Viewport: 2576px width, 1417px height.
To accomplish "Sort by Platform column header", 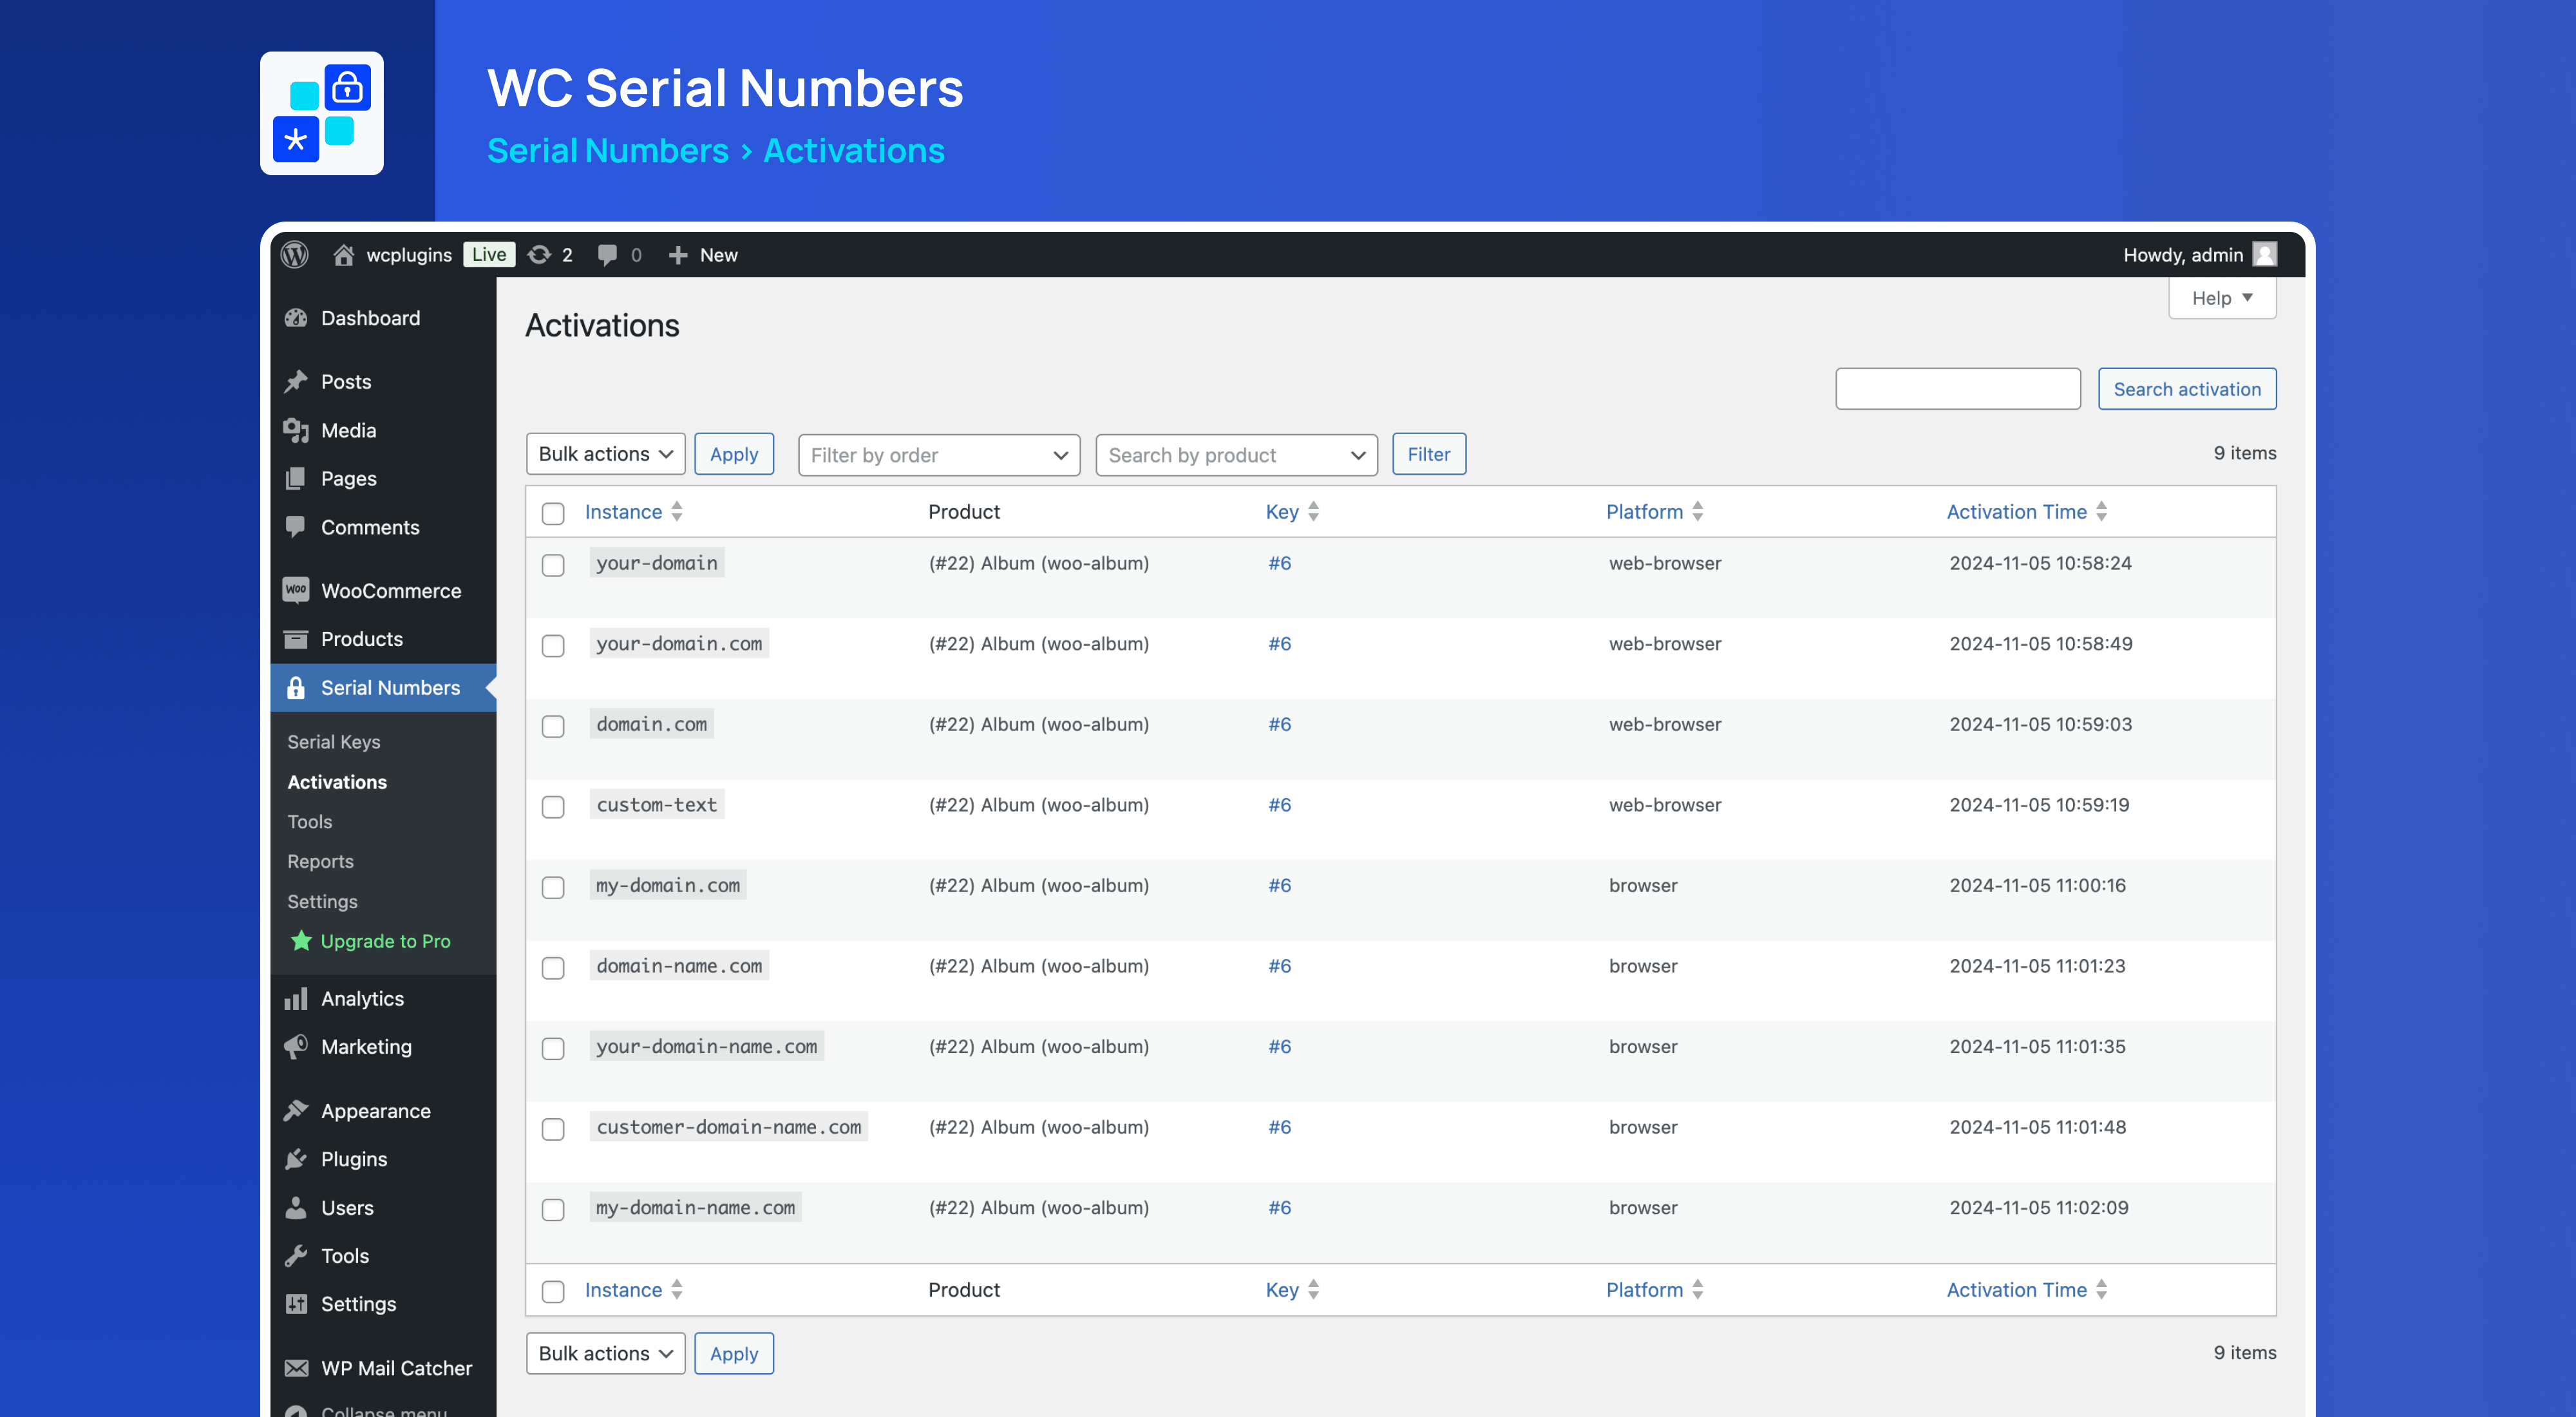I will click(x=1655, y=512).
